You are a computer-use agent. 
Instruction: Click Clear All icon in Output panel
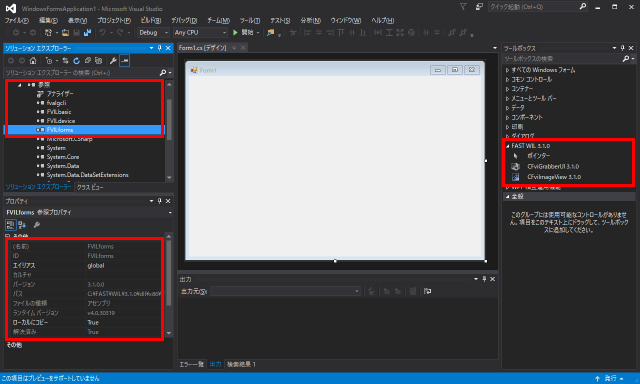[413, 291]
